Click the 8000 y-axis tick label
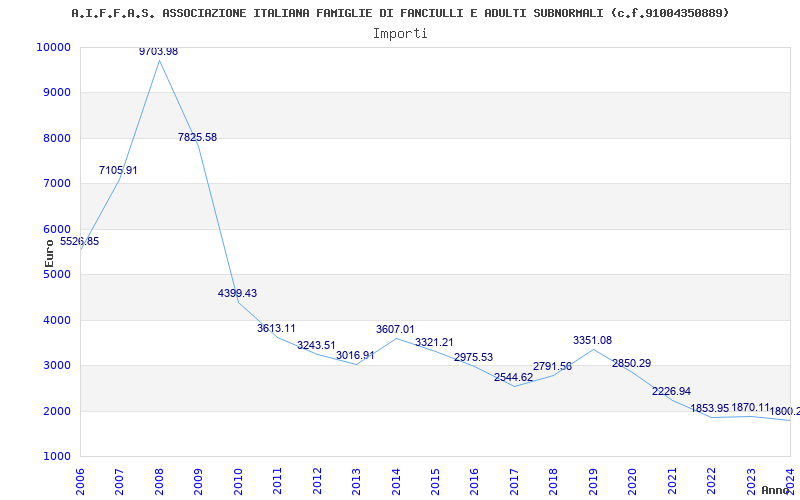 (56, 138)
